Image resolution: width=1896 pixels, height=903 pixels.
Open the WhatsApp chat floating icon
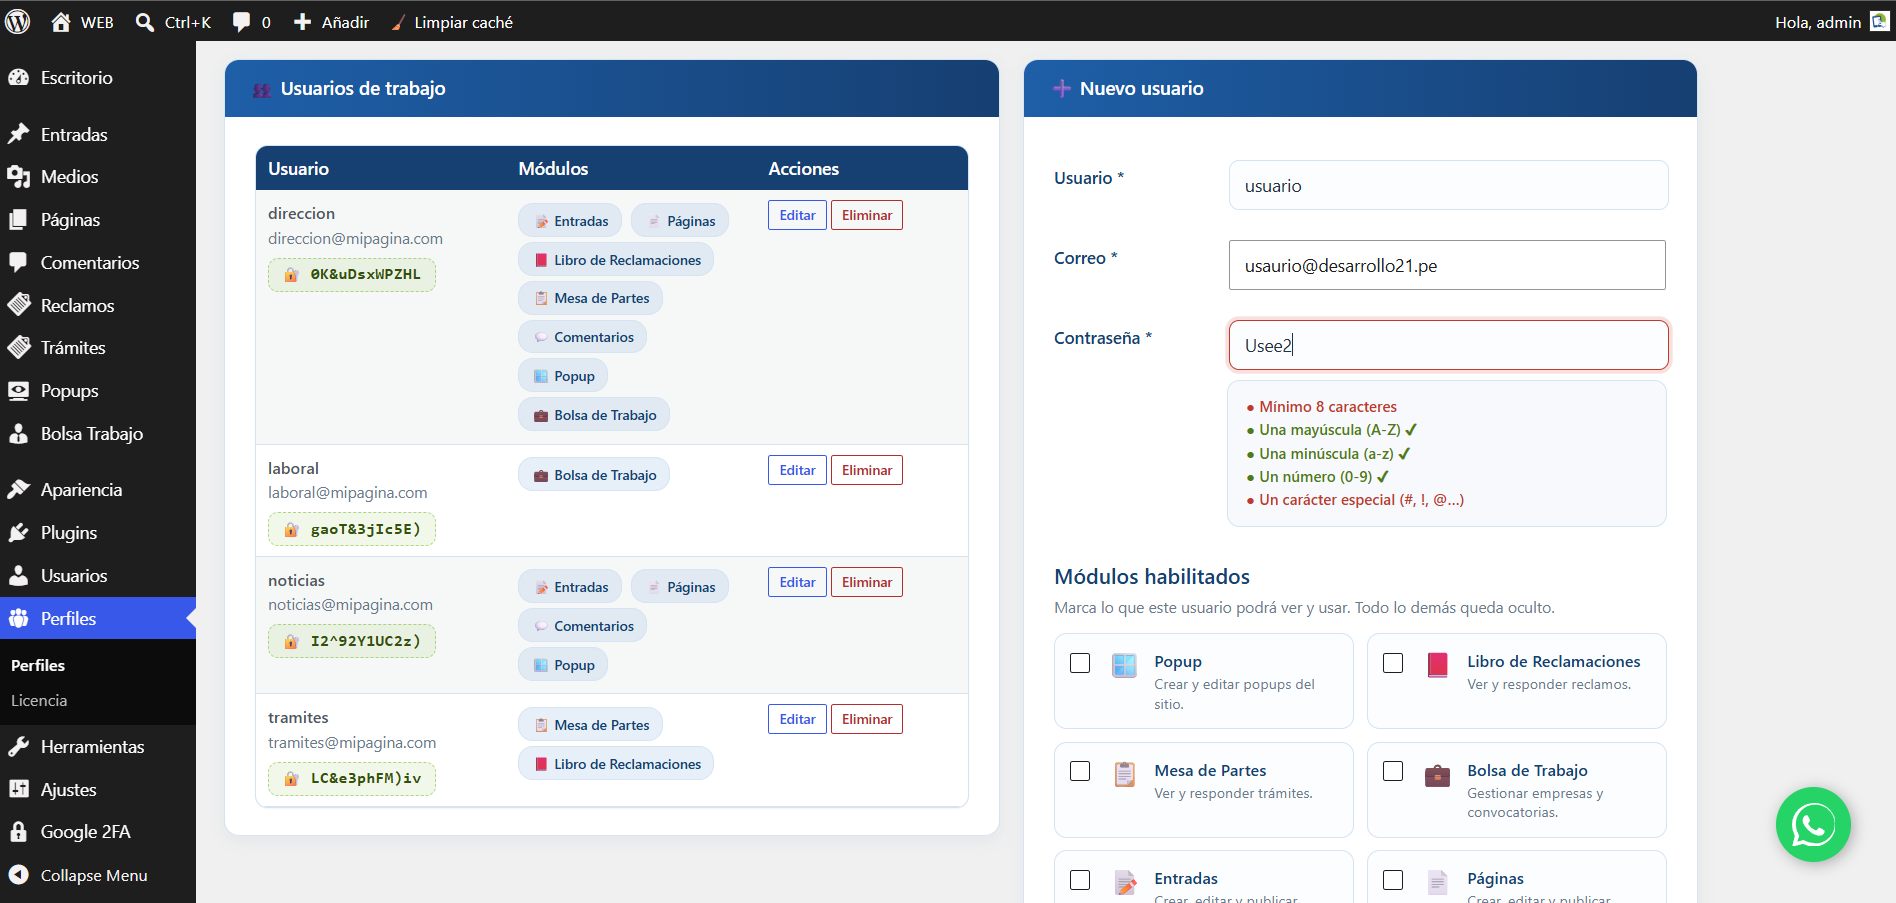[1813, 825]
